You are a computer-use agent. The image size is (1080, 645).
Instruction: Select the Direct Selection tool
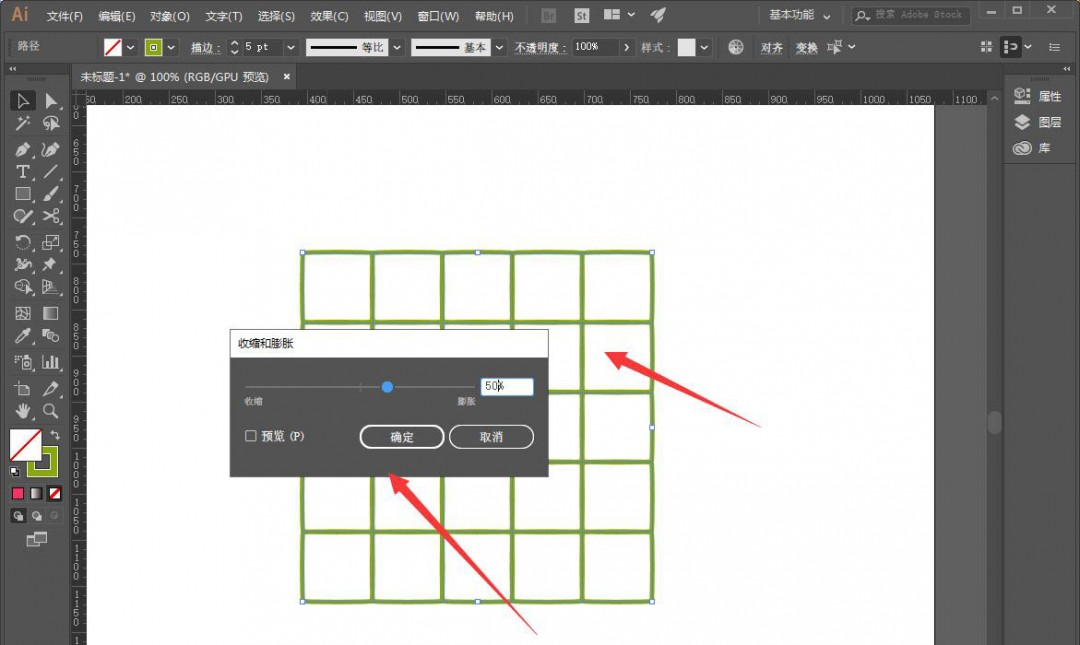click(x=51, y=100)
